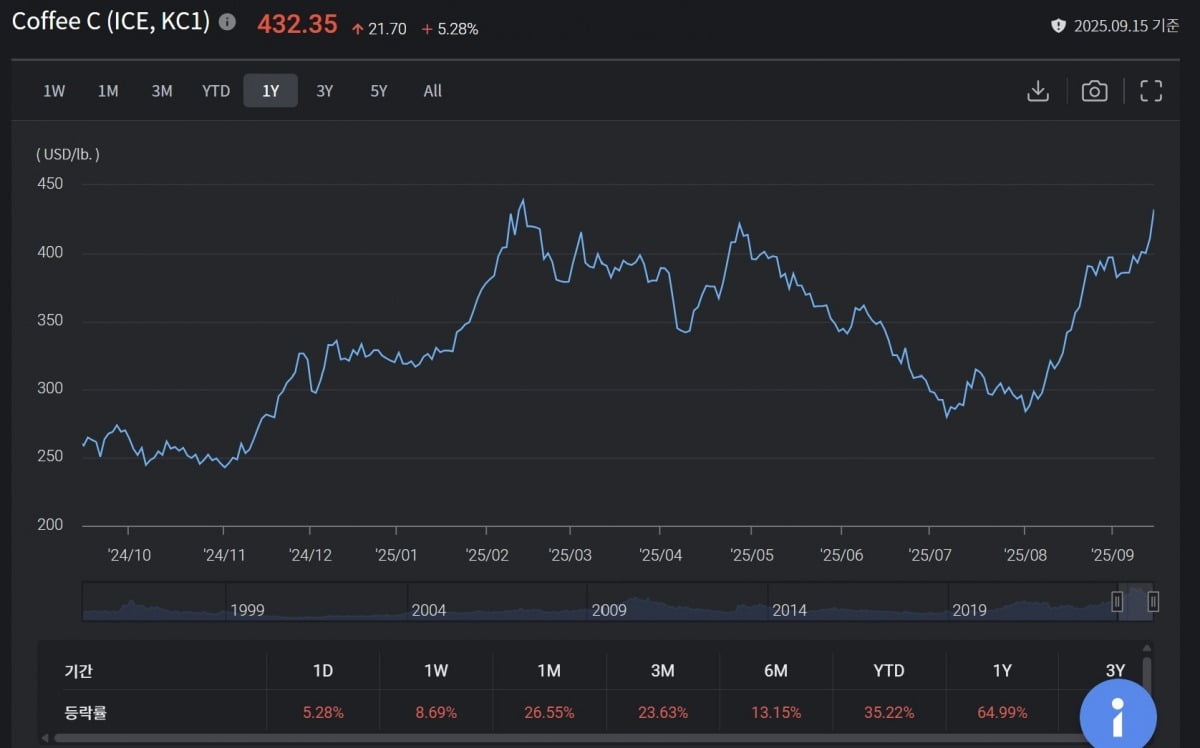This screenshot has width=1200, height=748.
Task: Switch chart to 3Y range
Action: 324,91
